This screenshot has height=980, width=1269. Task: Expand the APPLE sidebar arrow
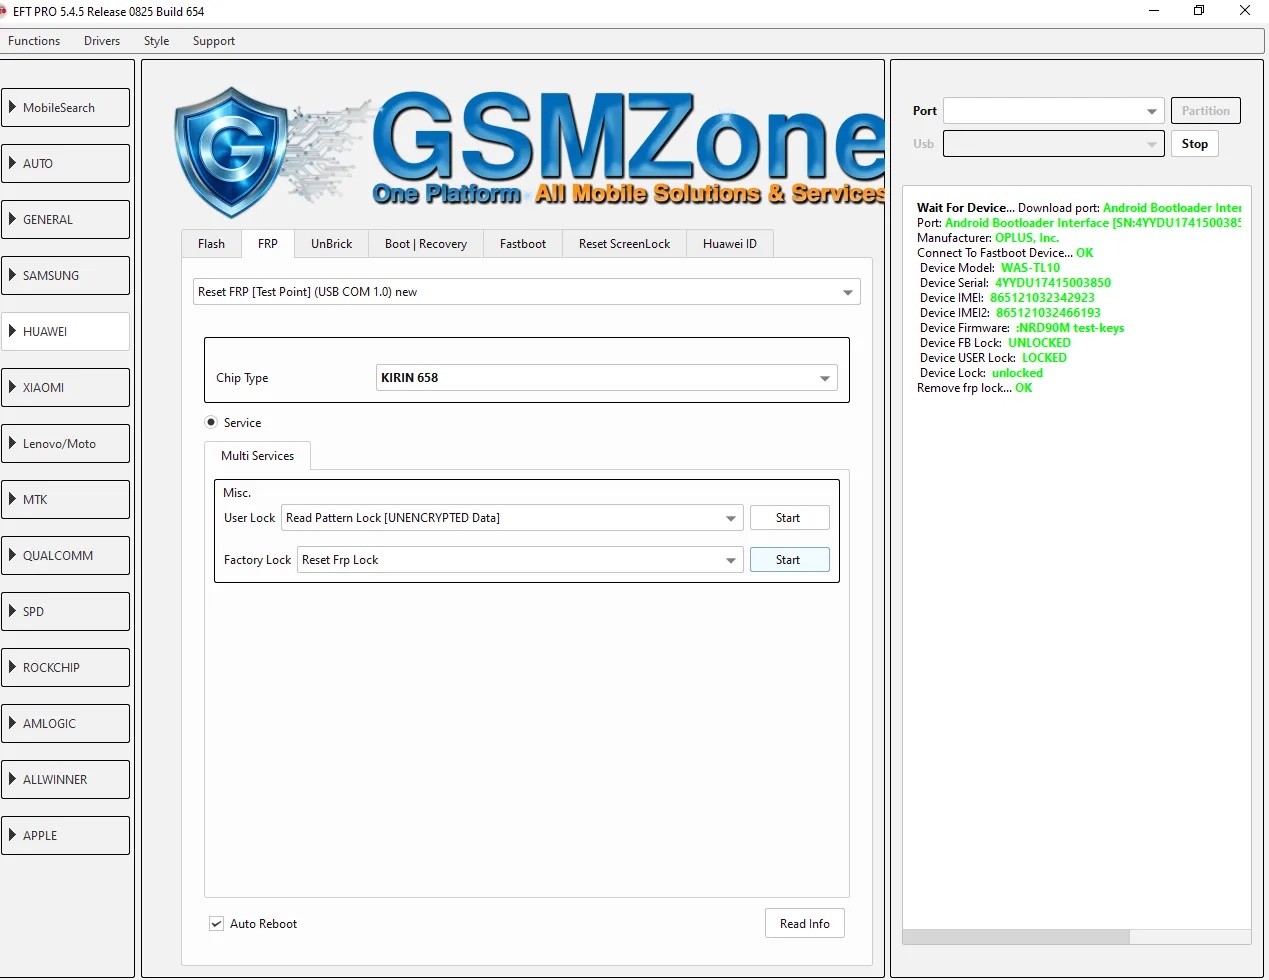point(13,835)
